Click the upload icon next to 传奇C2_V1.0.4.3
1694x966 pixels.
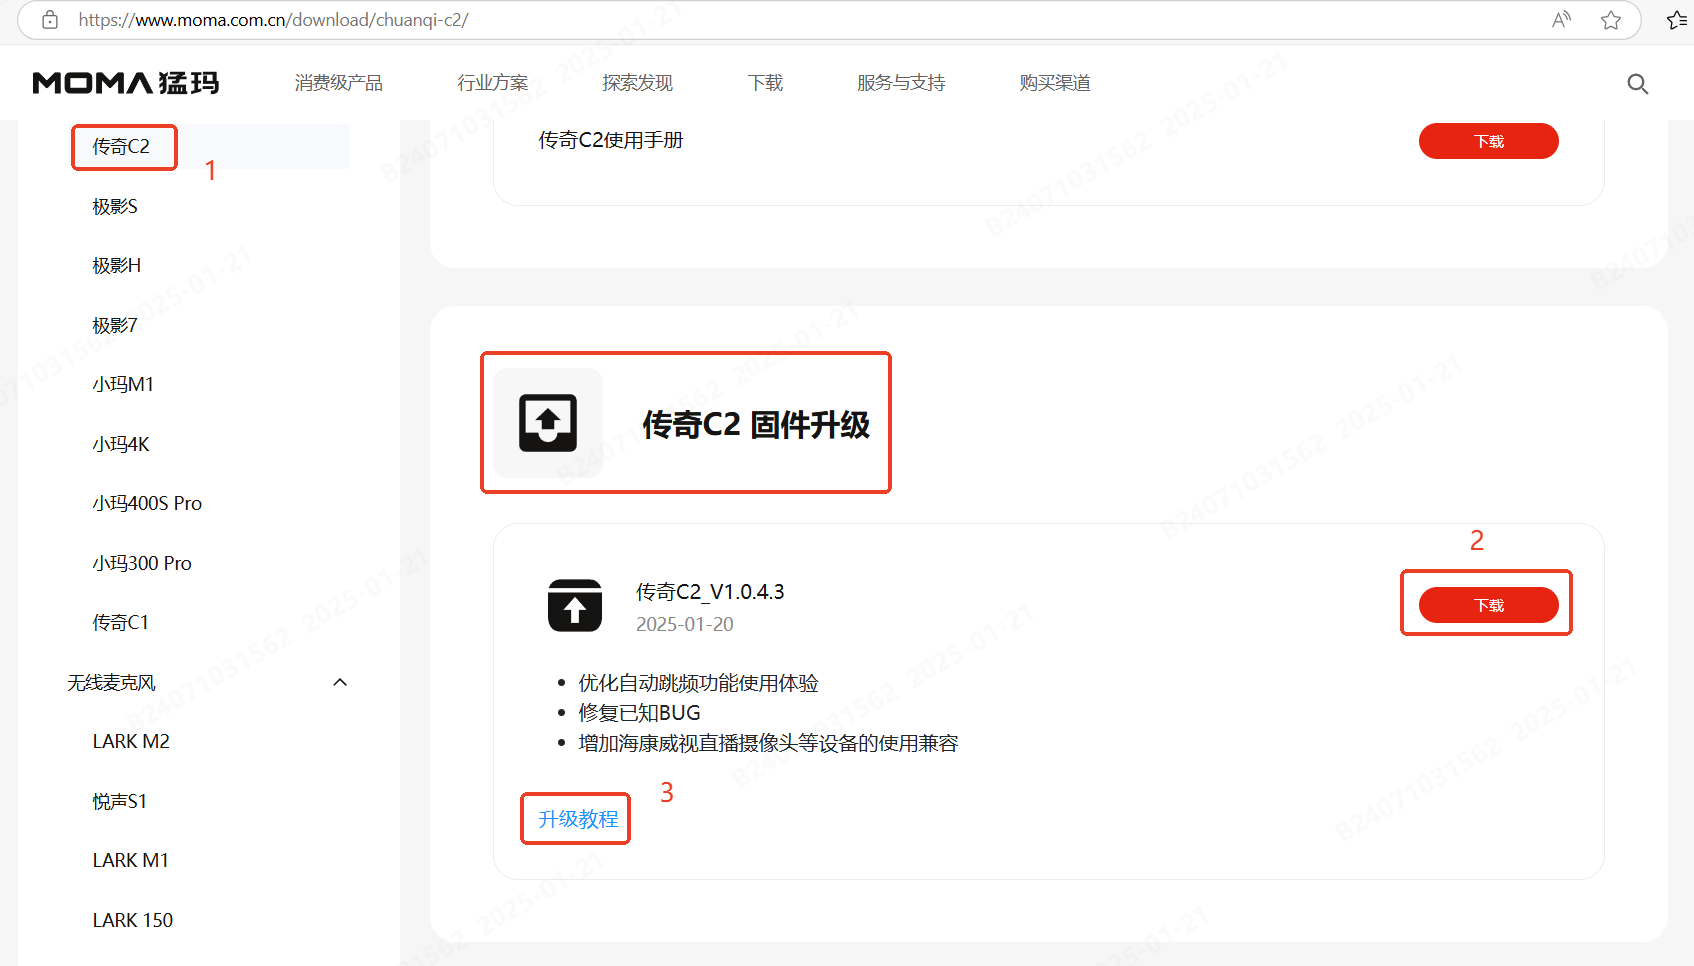point(575,606)
